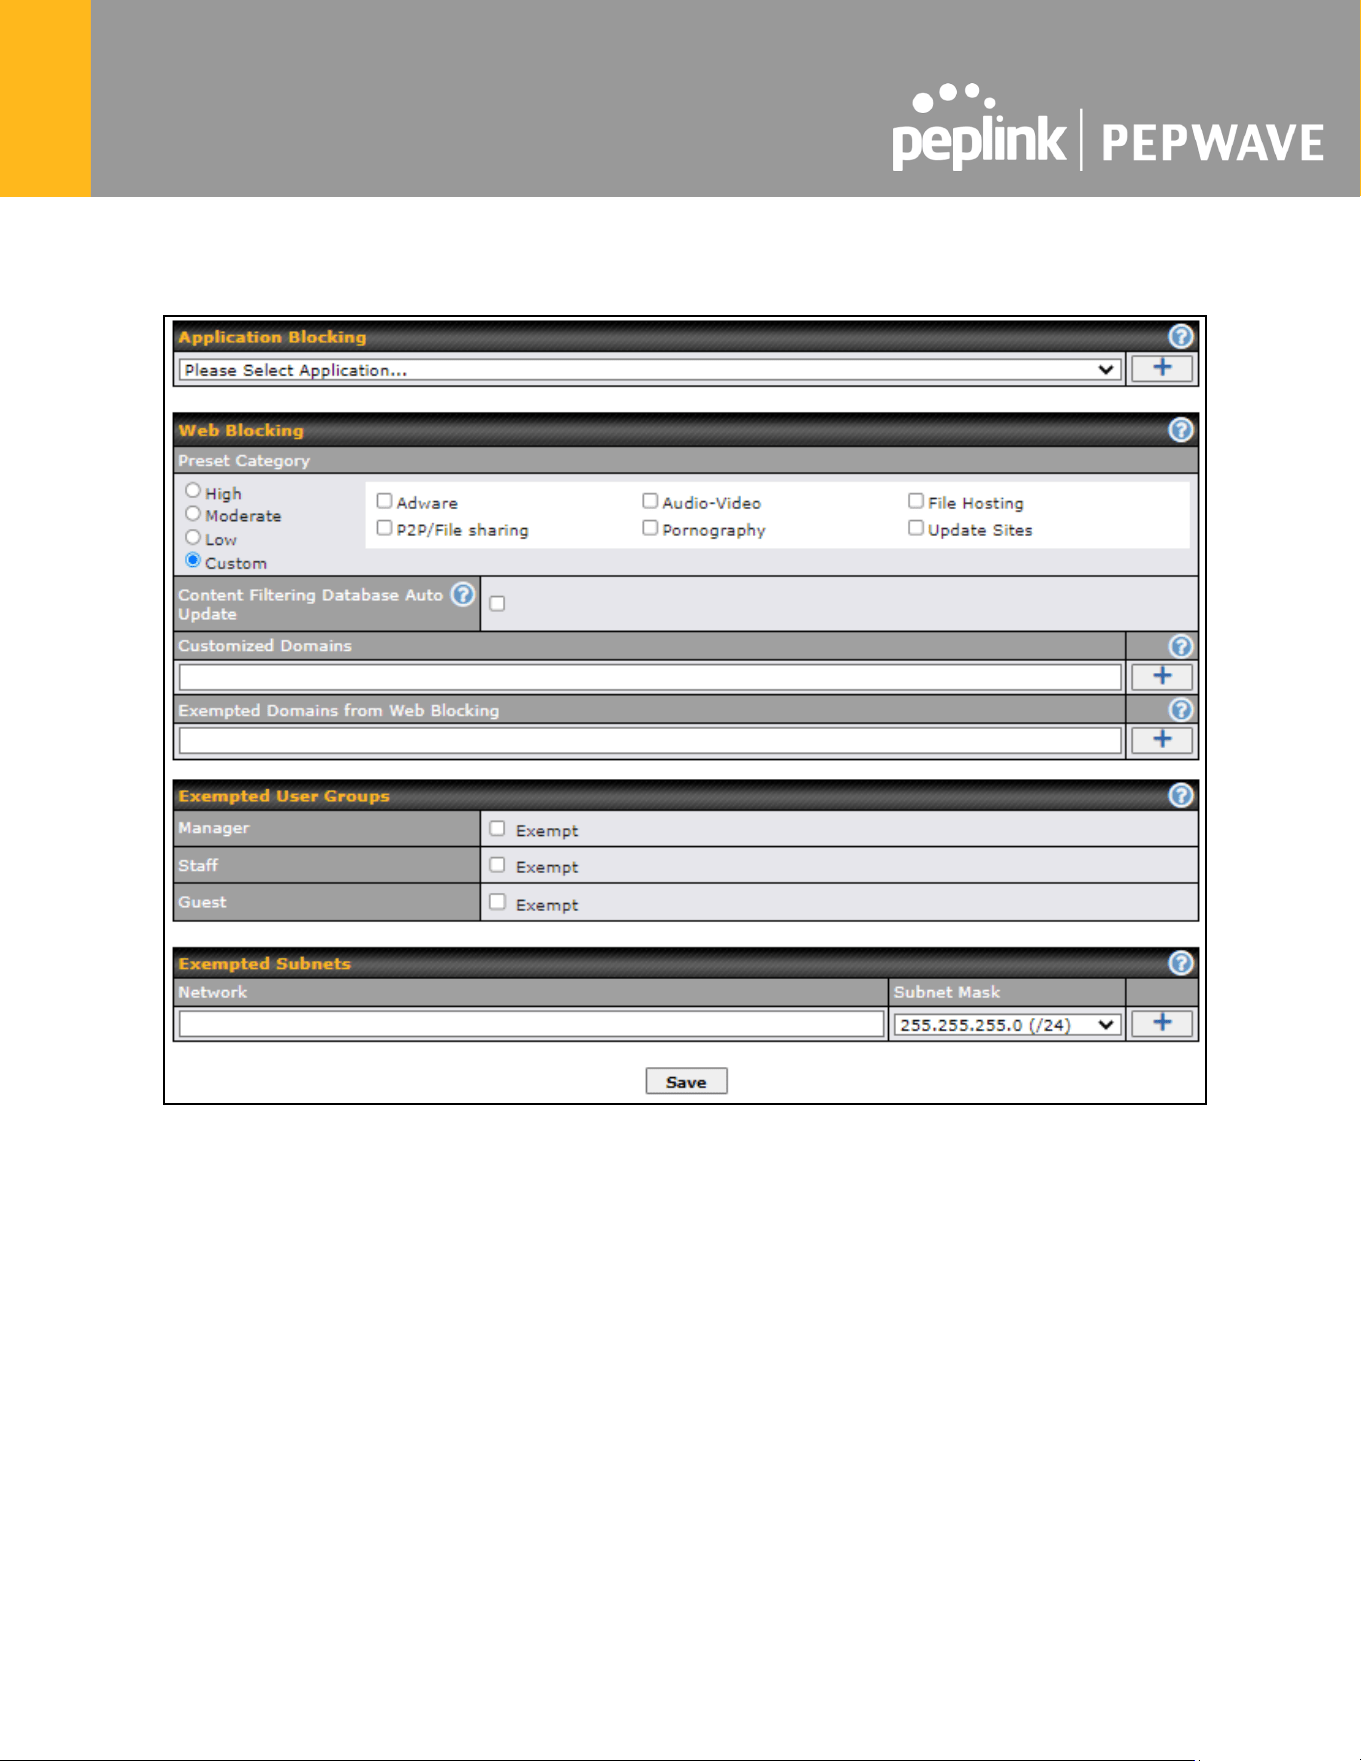The height and width of the screenshot is (1761, 1361).
Task: Focus the Customized Domains input field
Action: [650, 678]
